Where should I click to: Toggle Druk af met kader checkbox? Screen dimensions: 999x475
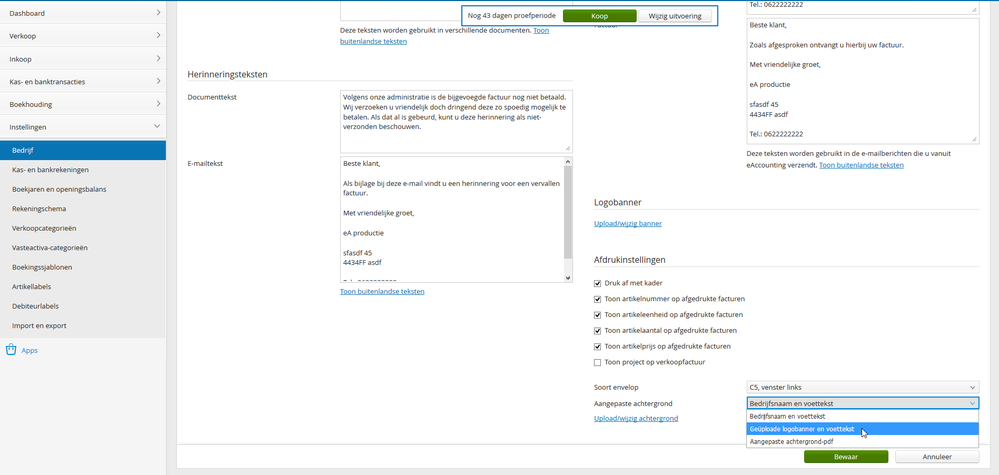[598, 283]
